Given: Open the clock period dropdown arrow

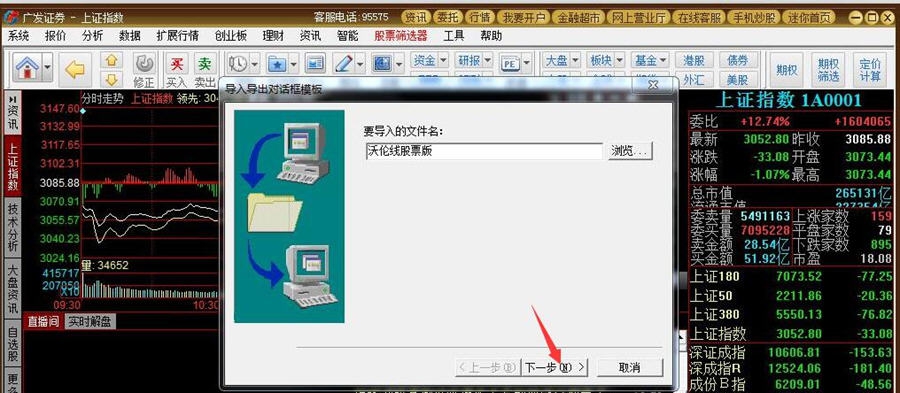Looking at the screenshot, I should [254, 63].
